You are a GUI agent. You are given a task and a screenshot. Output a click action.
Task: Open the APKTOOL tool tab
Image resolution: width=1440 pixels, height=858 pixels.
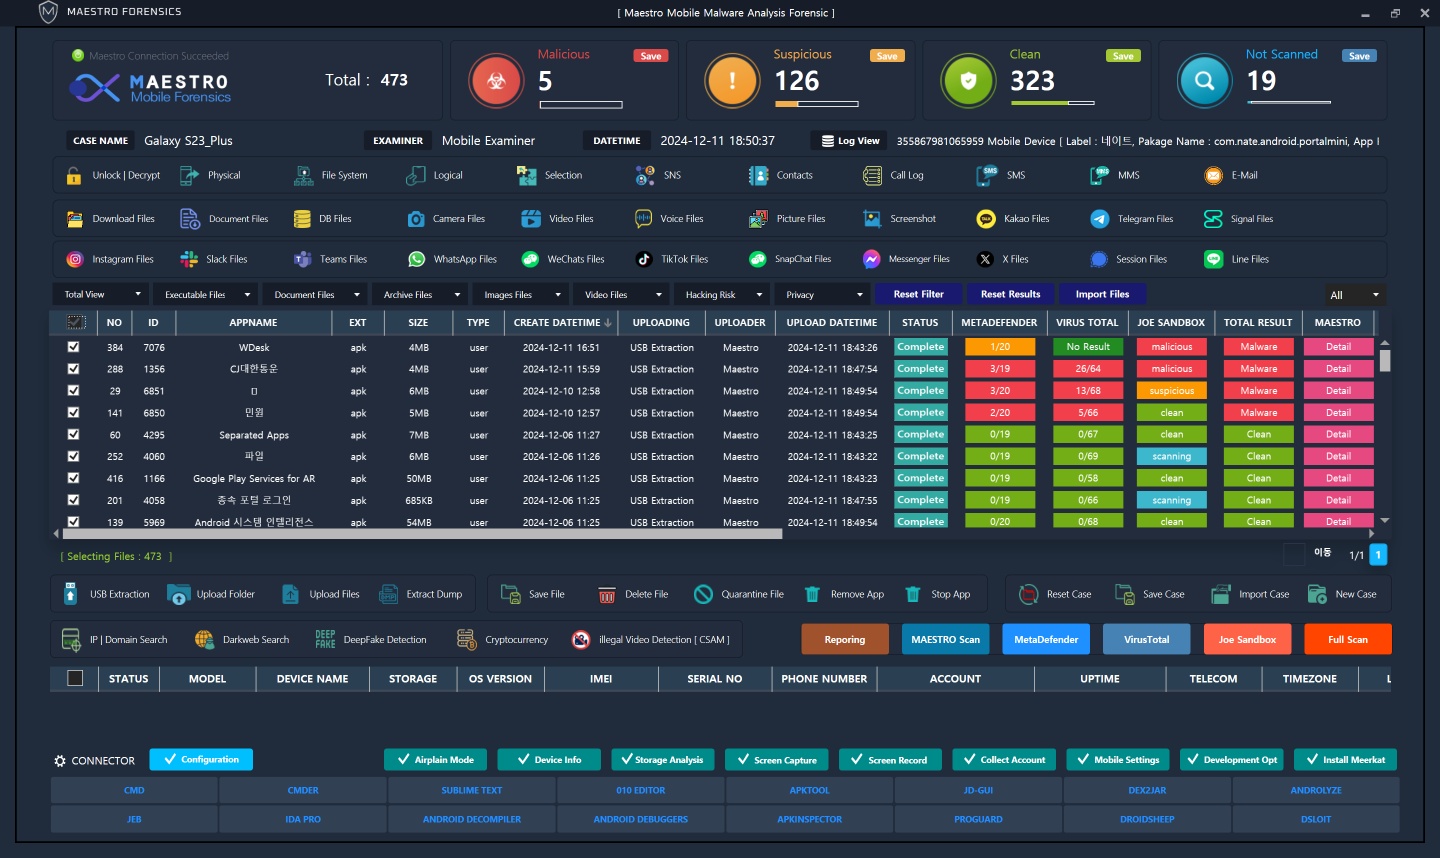809,790
